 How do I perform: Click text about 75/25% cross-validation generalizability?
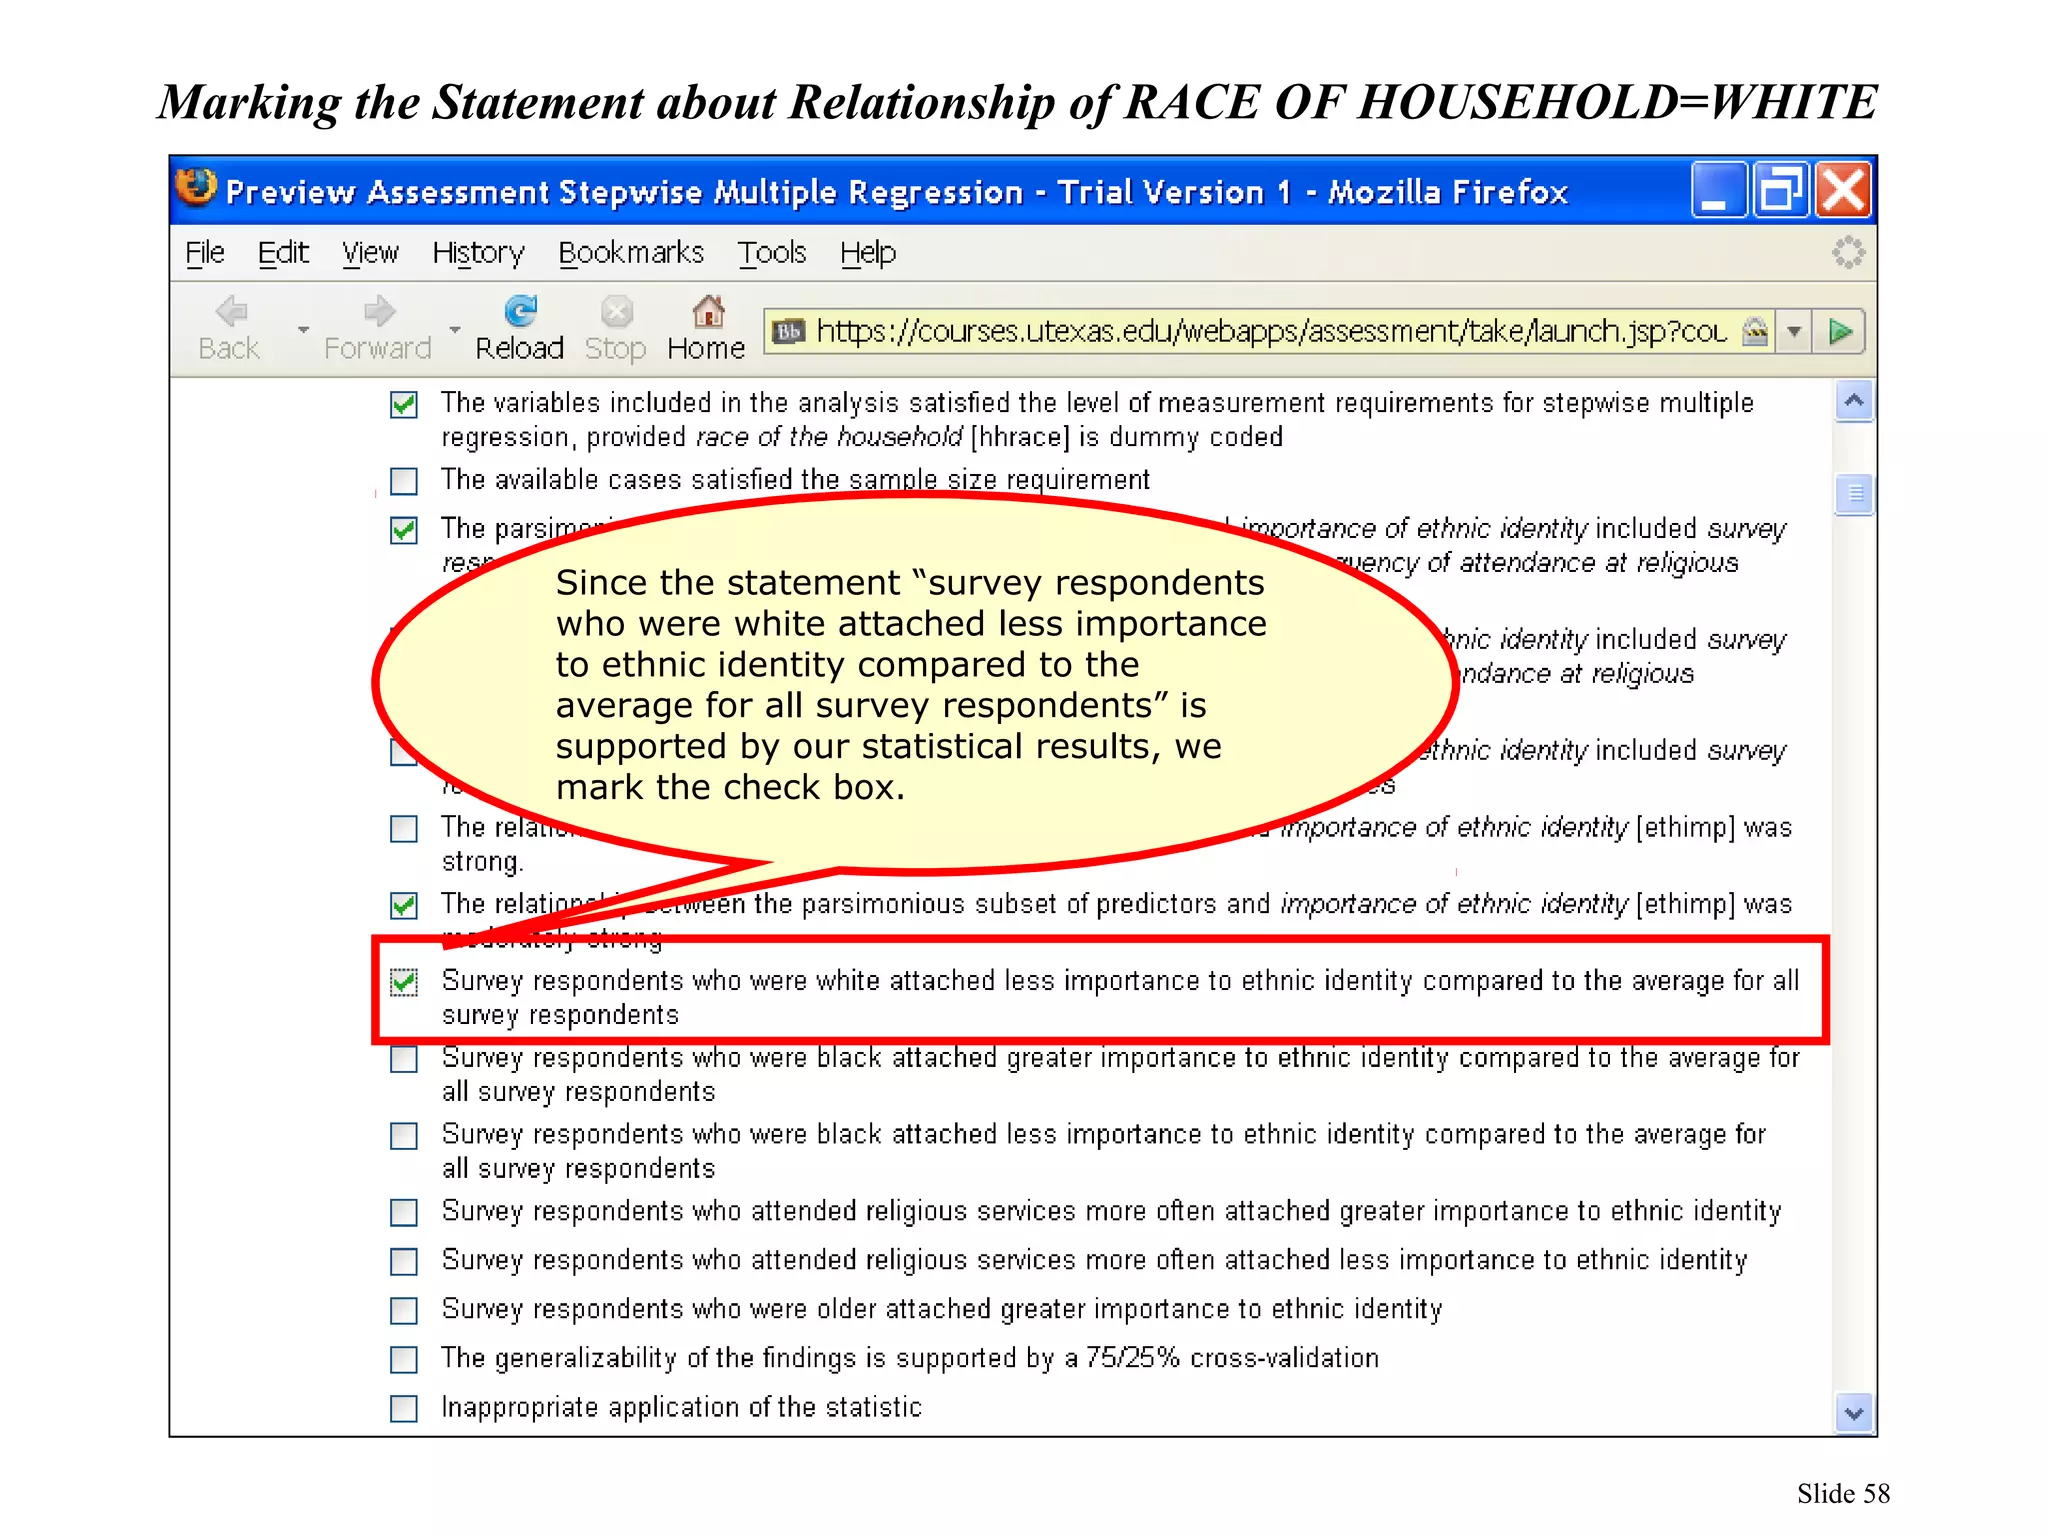910,1358
